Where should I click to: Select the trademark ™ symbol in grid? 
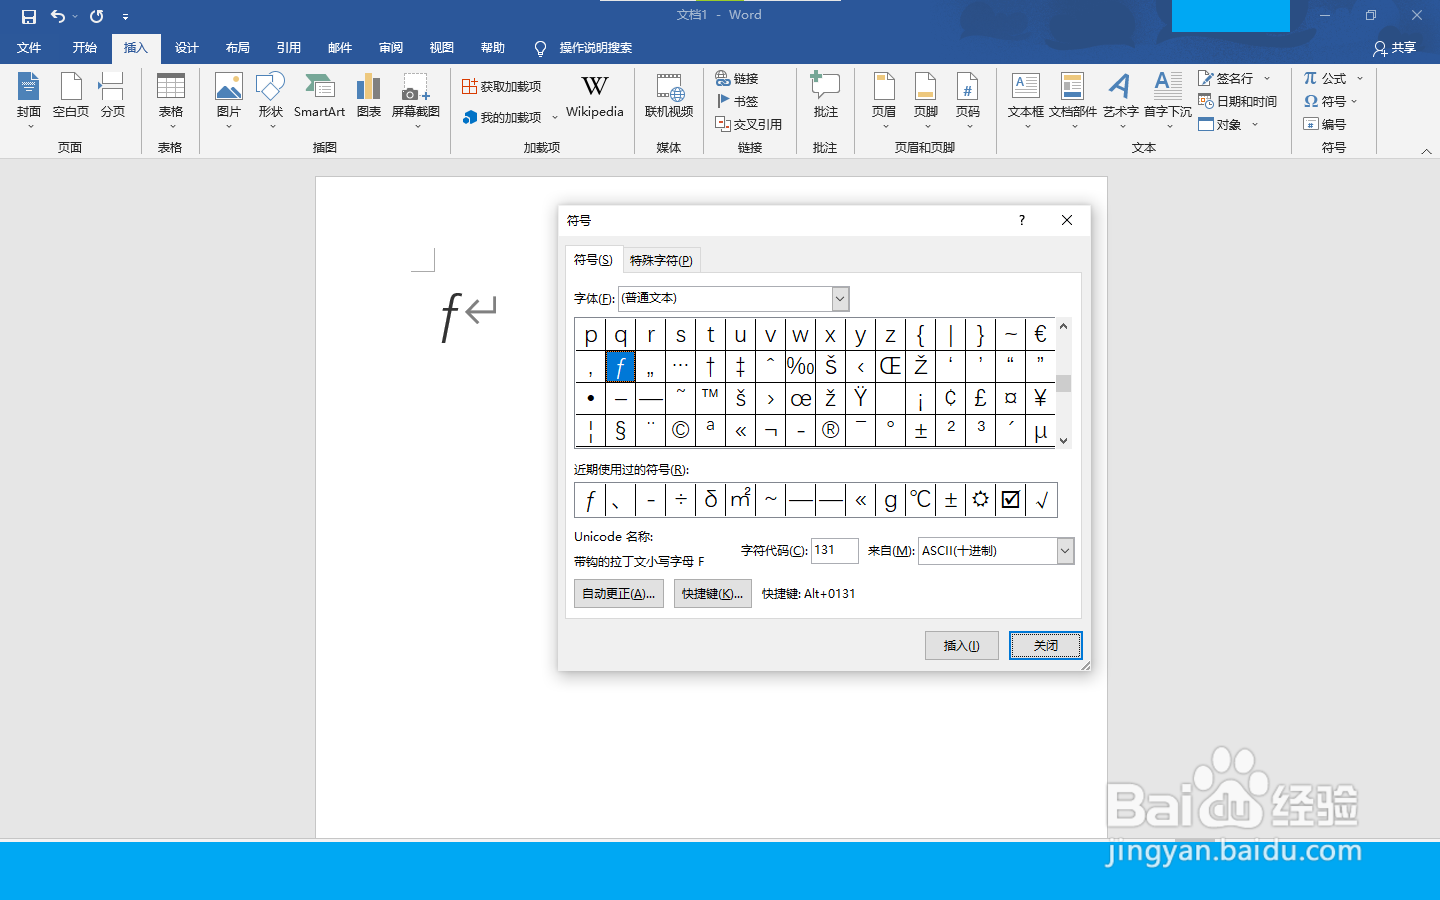[711, 398]
